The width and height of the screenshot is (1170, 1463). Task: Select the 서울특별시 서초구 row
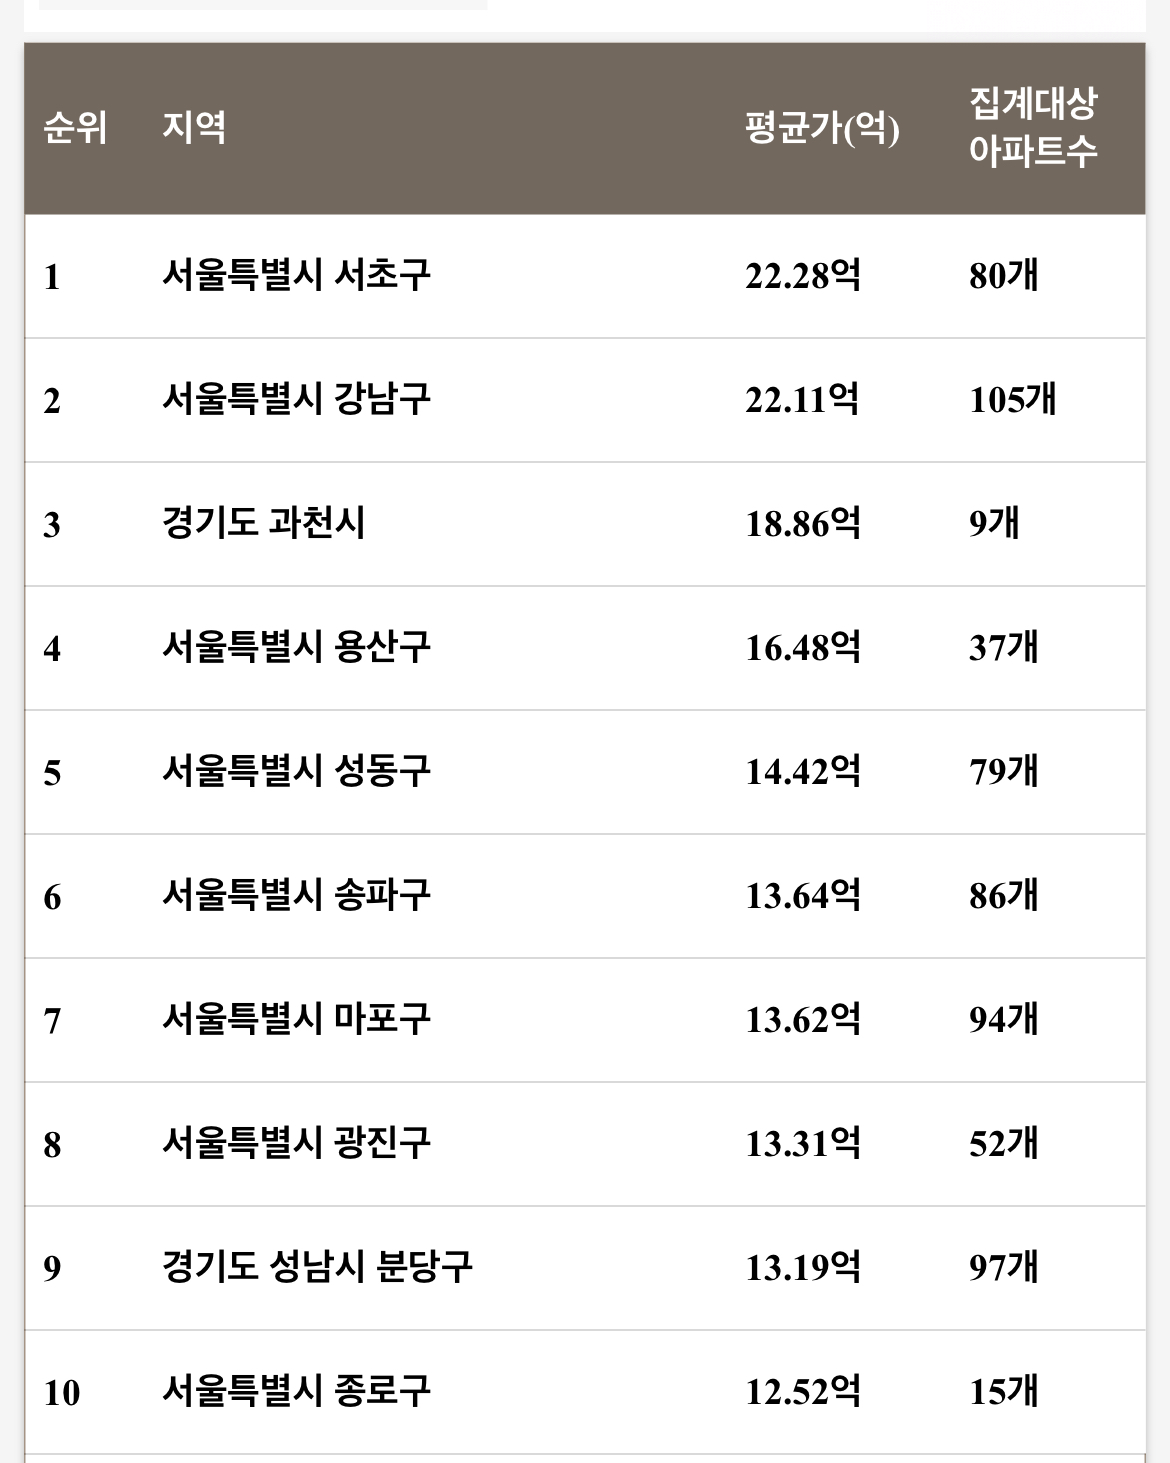coord(585,276)
